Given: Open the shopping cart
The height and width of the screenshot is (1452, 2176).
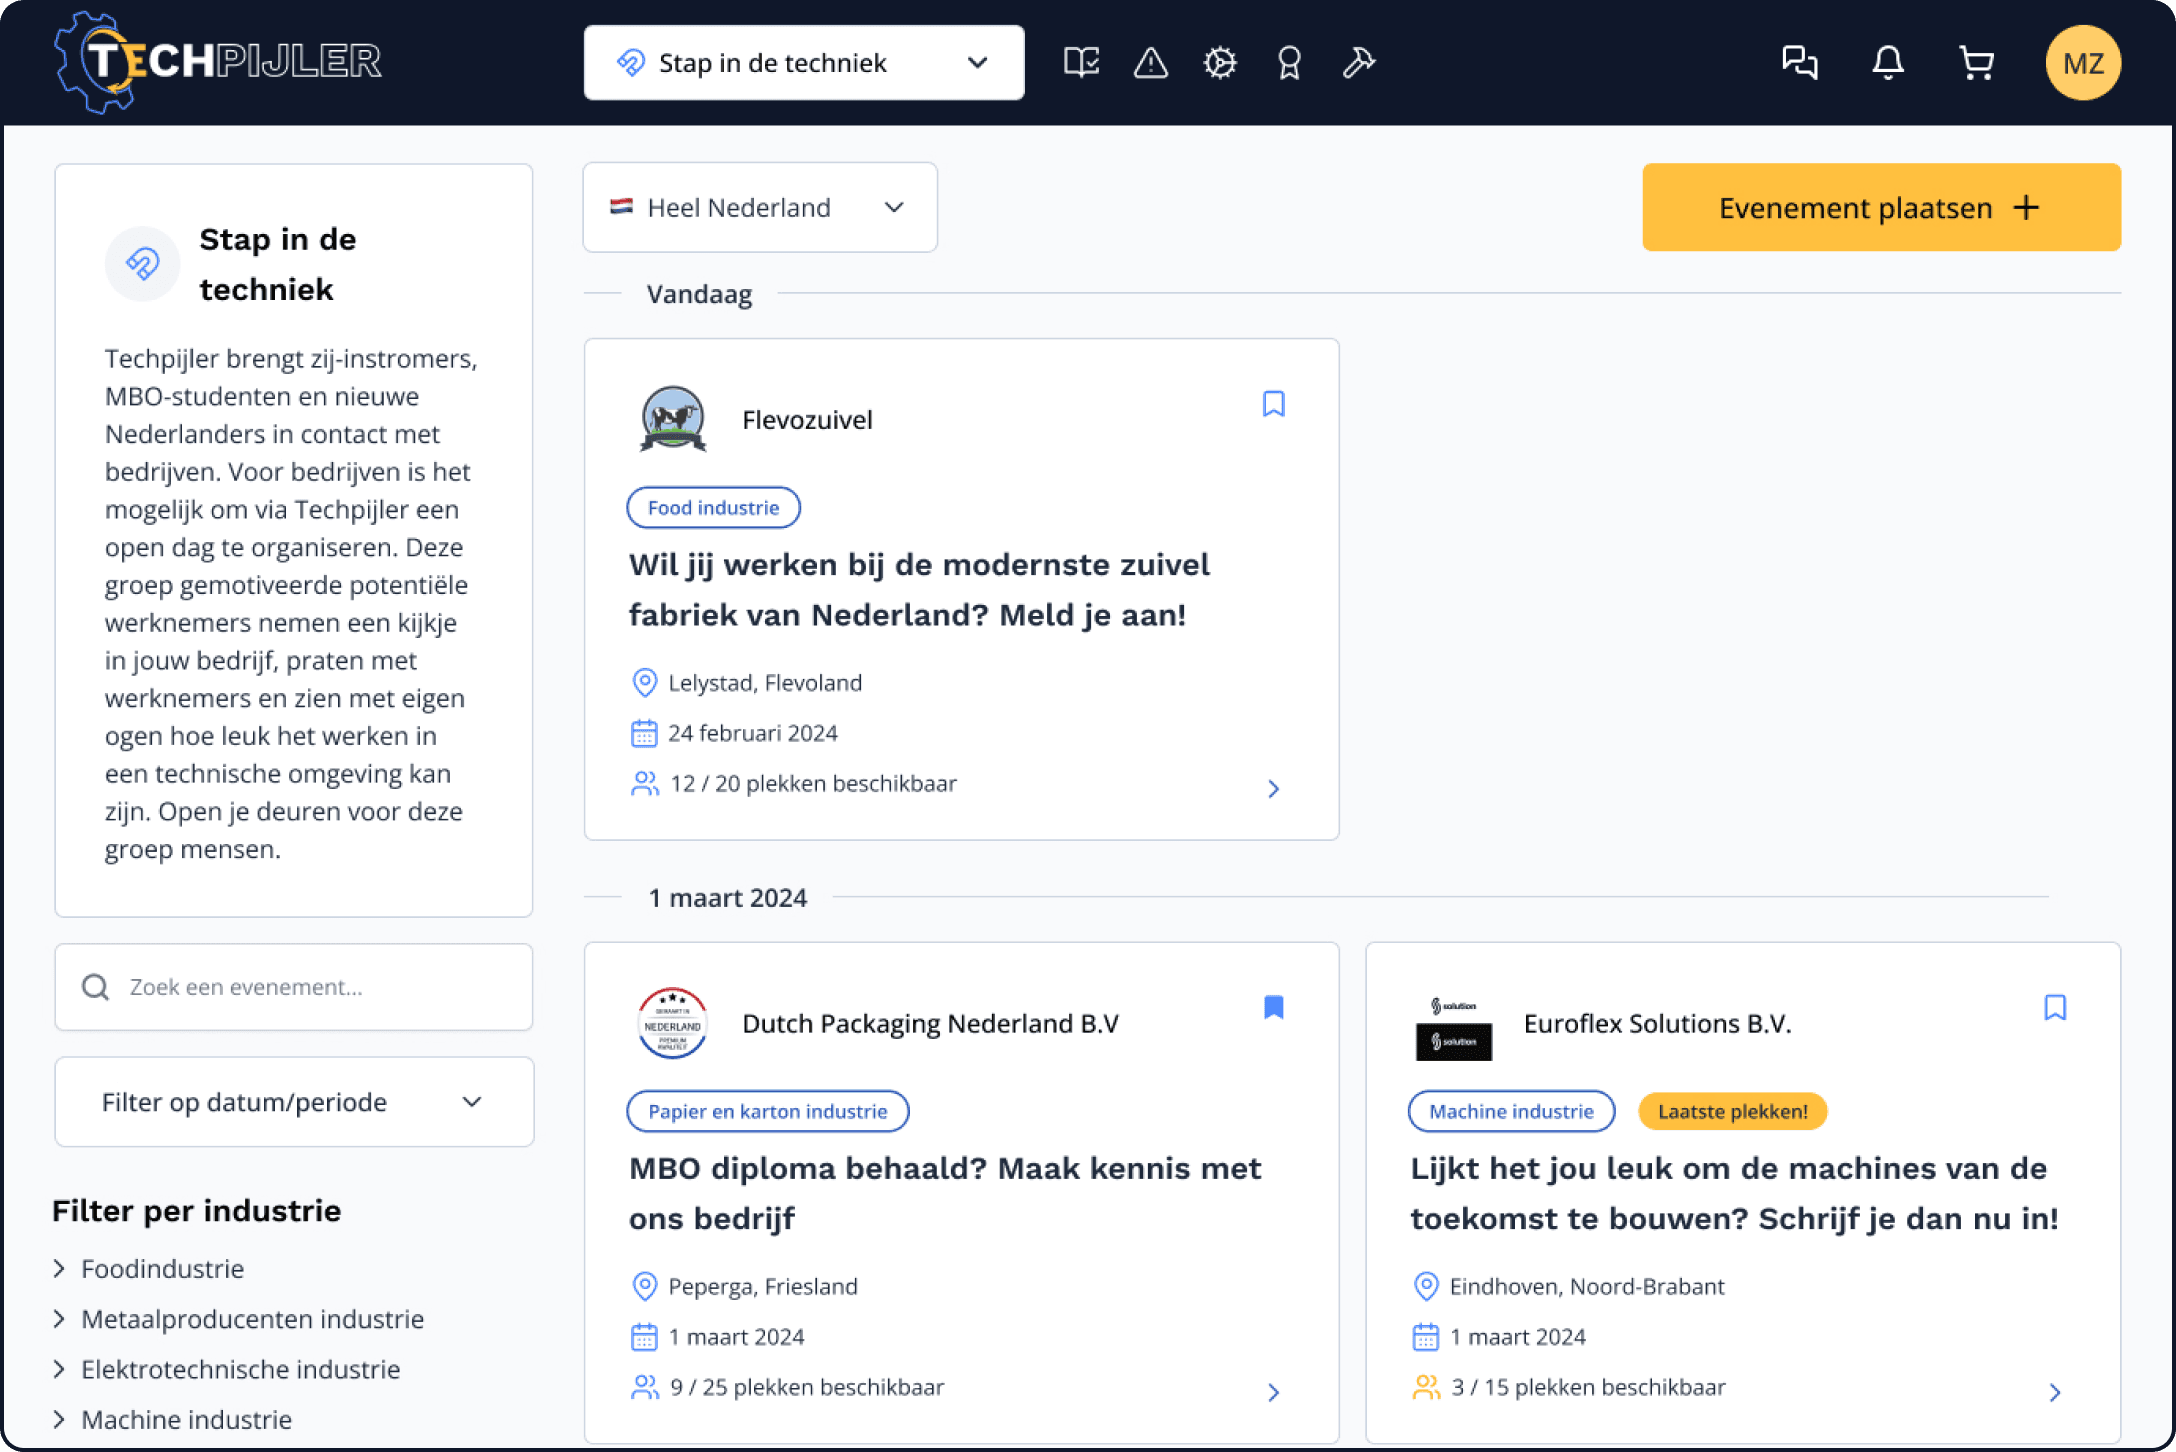Looking at the screenshot, I should pos(1977,63).
